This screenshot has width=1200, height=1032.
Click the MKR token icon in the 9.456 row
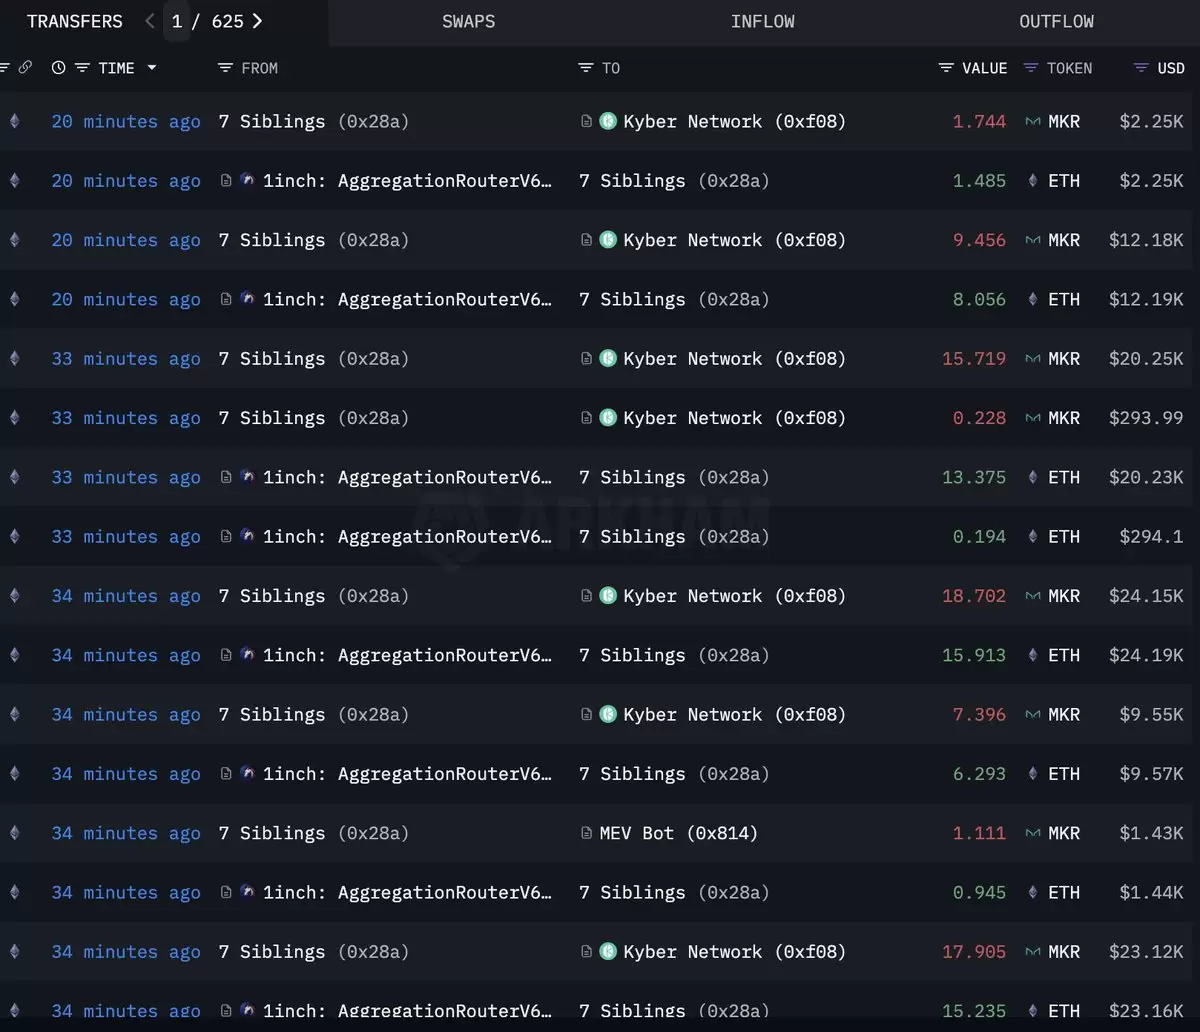(x=1033, y=241)
